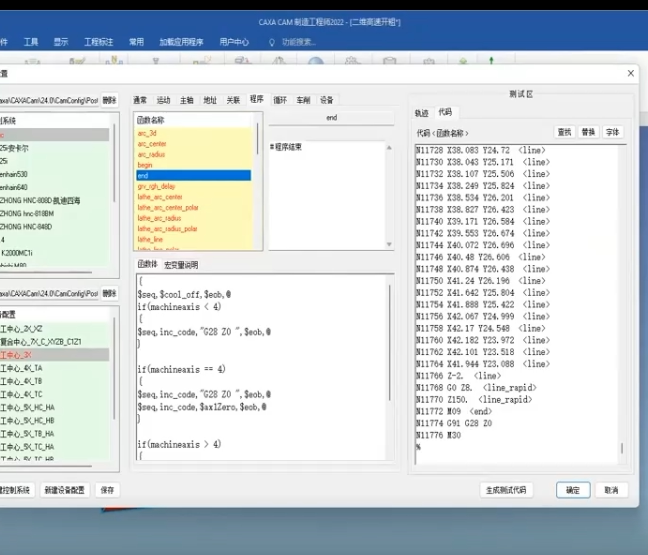Click the test code area scrollbar
Screen dimensions: 648x555
(622, 448)
